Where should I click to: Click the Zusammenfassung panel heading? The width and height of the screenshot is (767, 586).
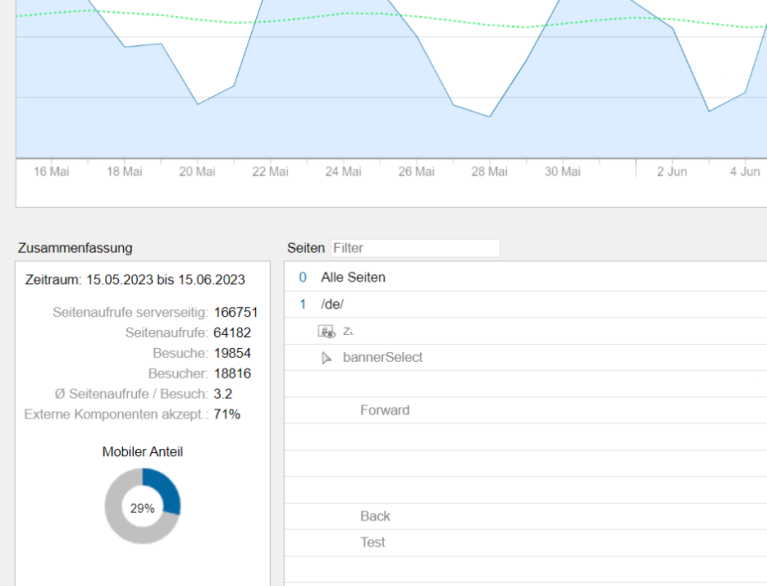75,248
